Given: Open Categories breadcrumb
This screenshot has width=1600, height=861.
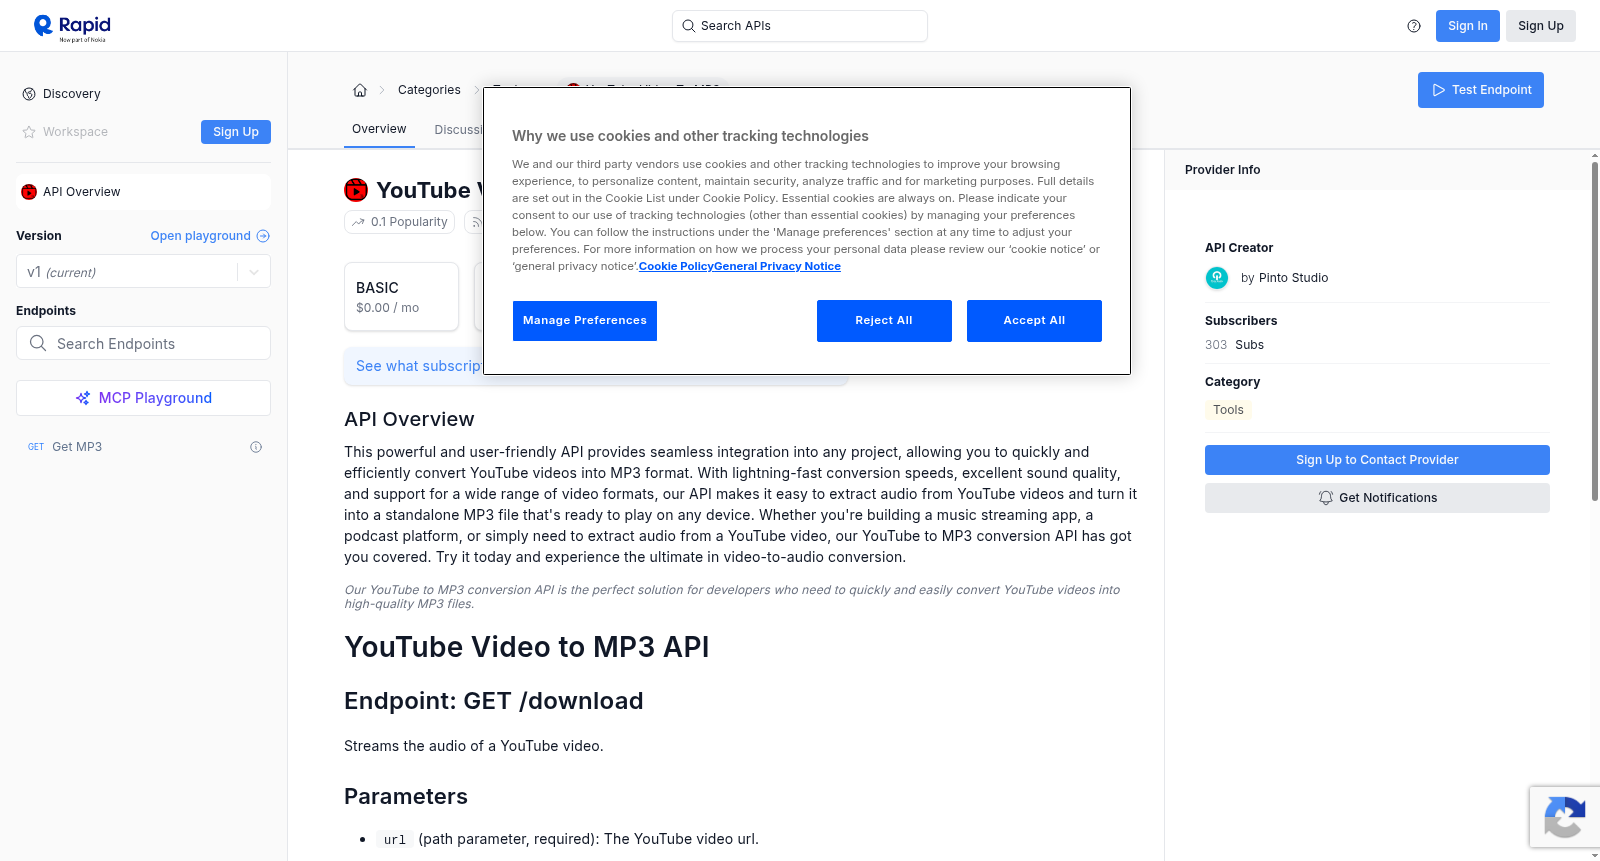Looking at the screenshot, I should point(429,90).
